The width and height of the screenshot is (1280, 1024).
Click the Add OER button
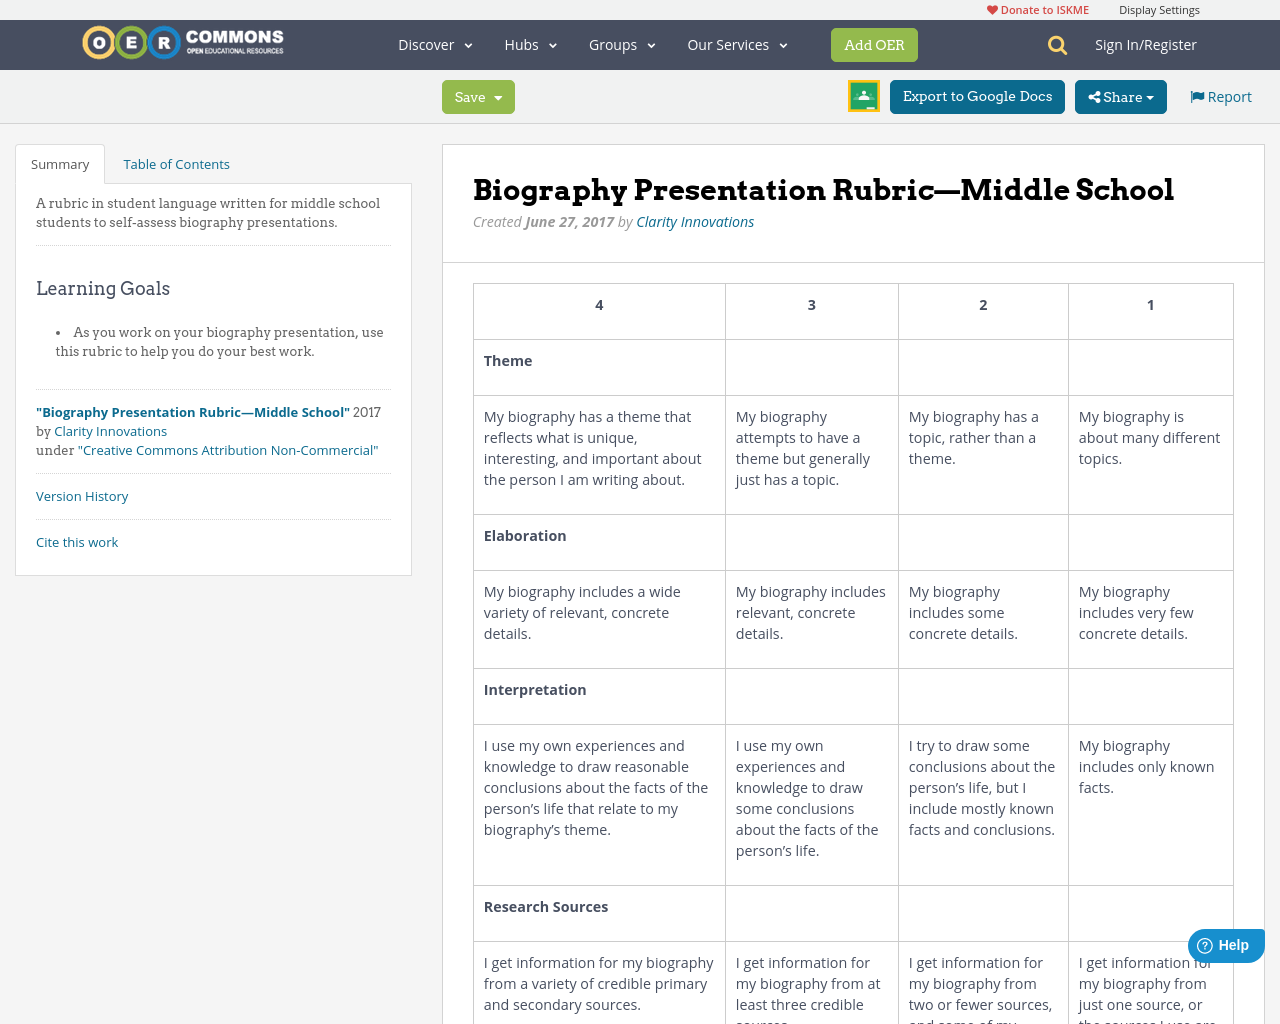874,44
